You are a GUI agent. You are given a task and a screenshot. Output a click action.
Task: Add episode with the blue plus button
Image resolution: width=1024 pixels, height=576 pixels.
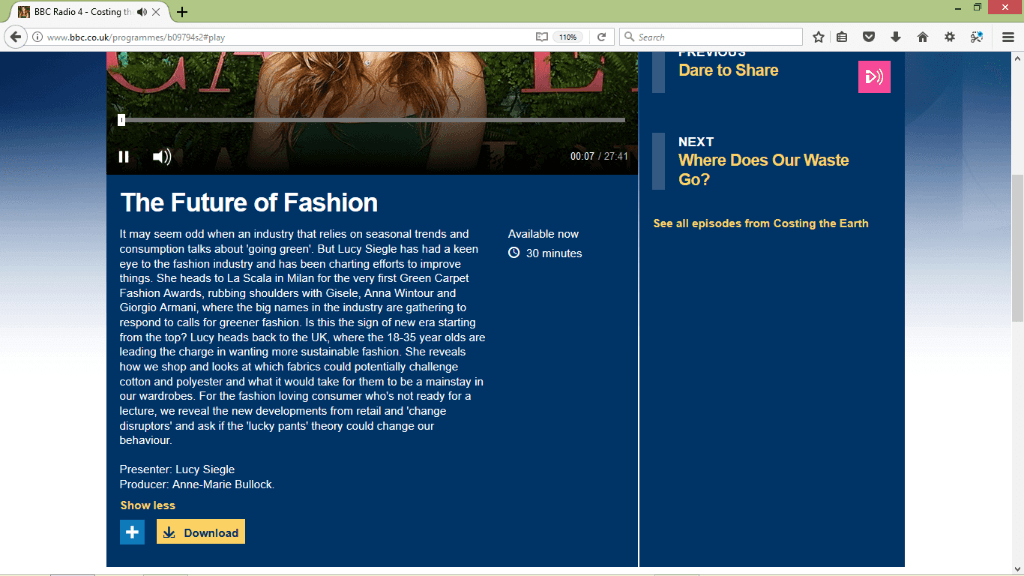pos(132,532)
